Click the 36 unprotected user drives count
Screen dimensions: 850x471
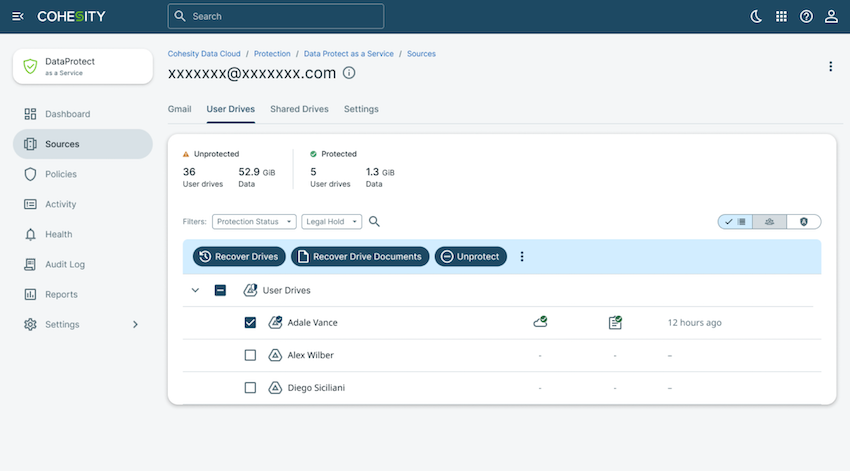pyautogui.click(x=189, y=172)
